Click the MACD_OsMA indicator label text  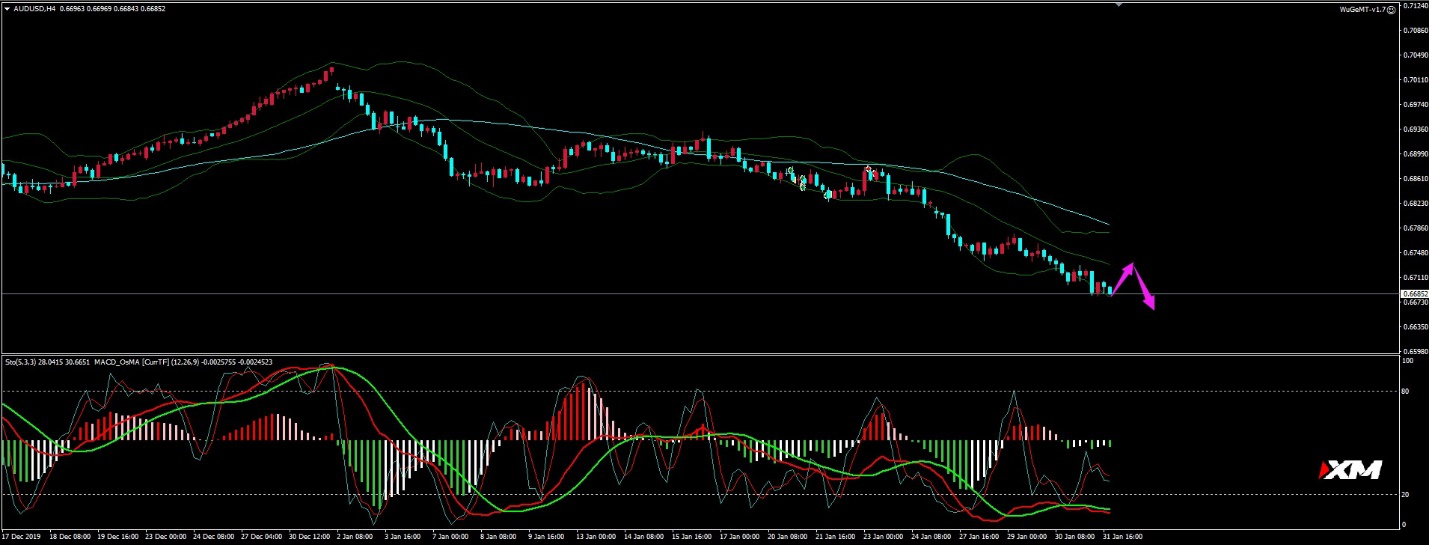coord(127,361)
